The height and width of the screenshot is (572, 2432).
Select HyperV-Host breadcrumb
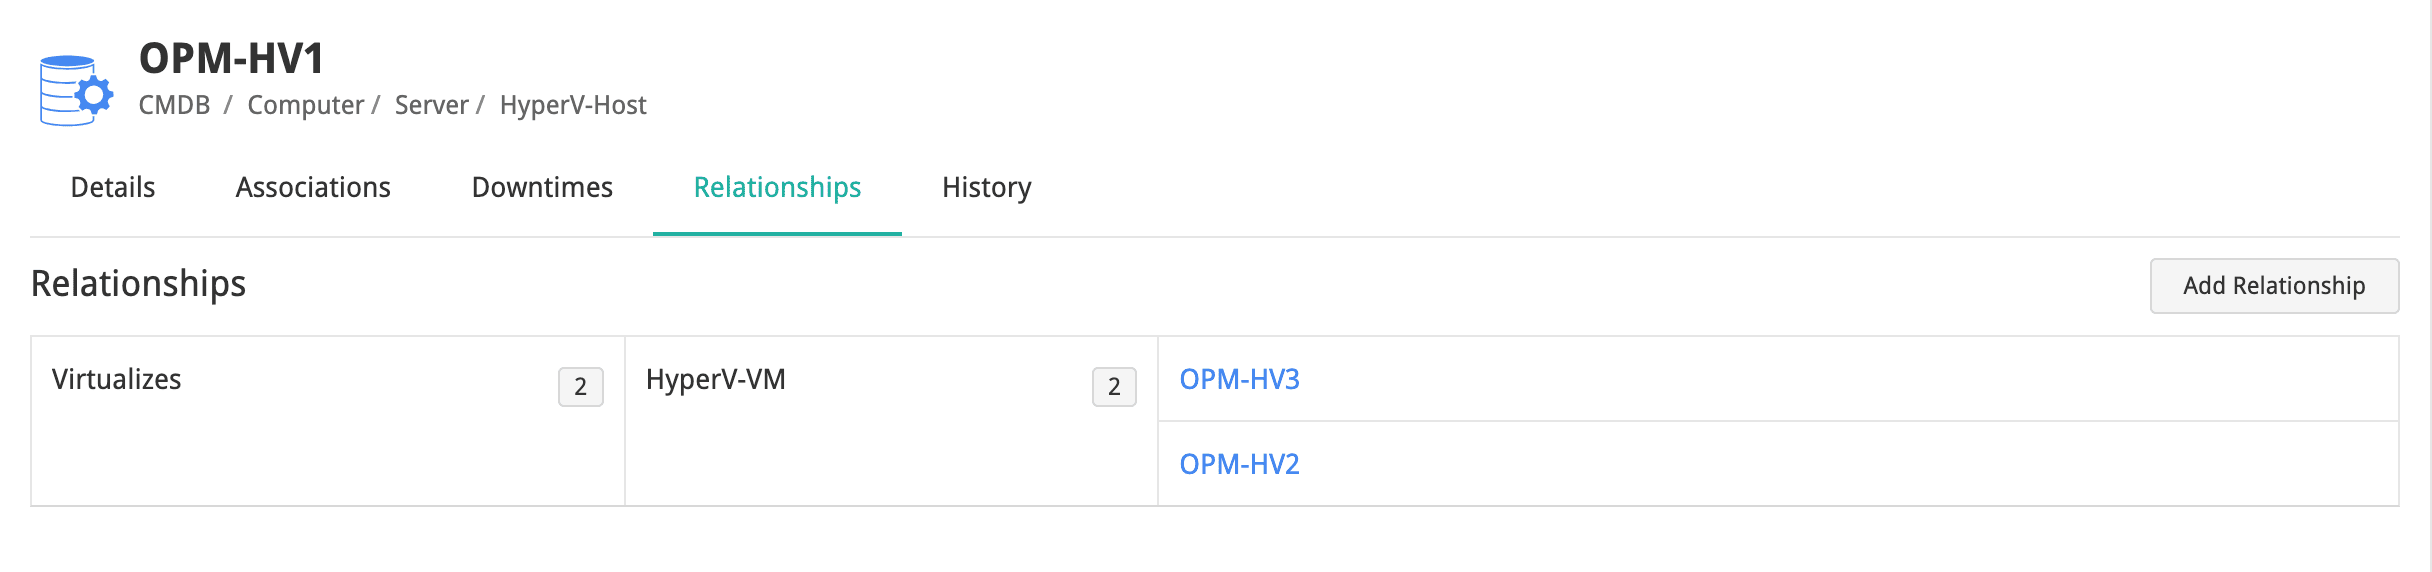click(573, 105)
